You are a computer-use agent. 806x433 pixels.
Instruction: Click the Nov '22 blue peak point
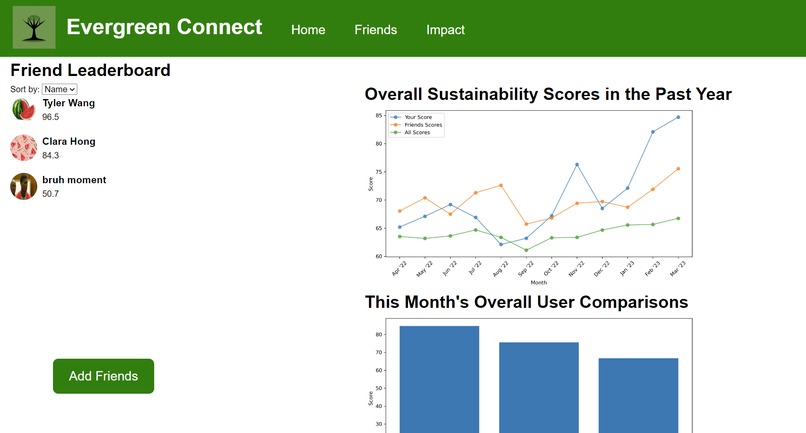(x=577, y=165)
